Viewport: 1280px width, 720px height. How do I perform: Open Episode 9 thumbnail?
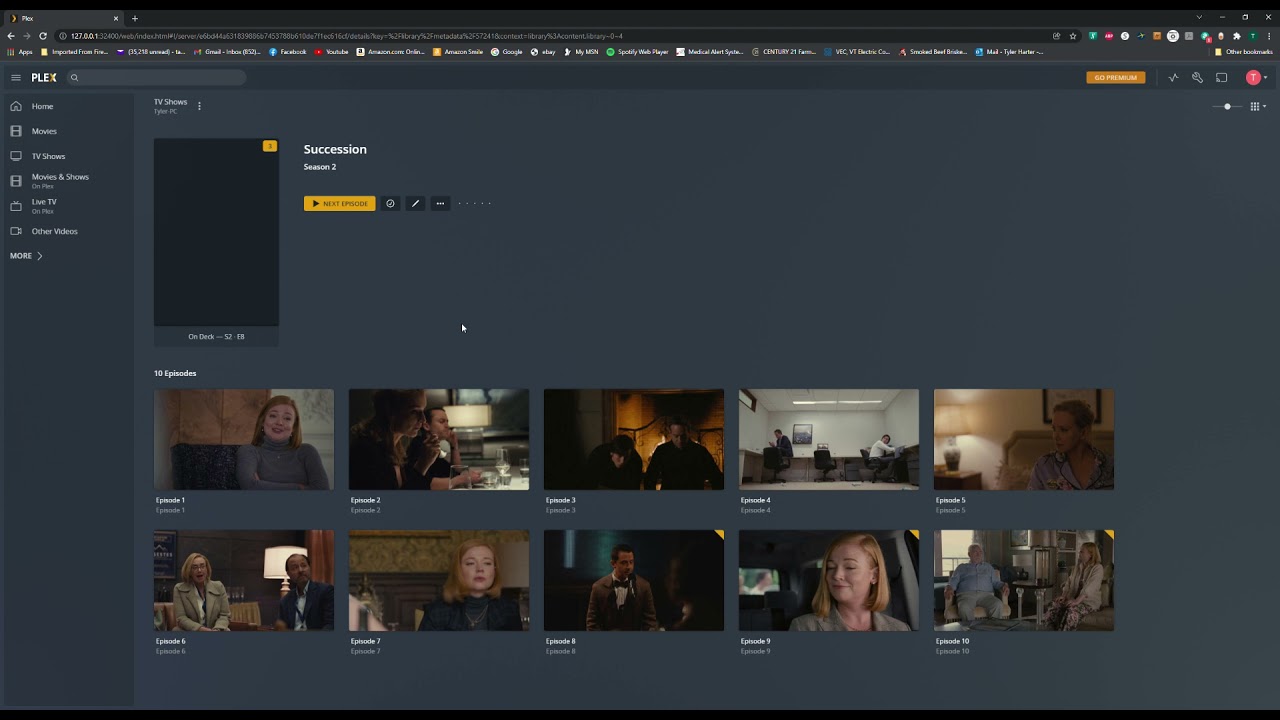coord(829,581)
